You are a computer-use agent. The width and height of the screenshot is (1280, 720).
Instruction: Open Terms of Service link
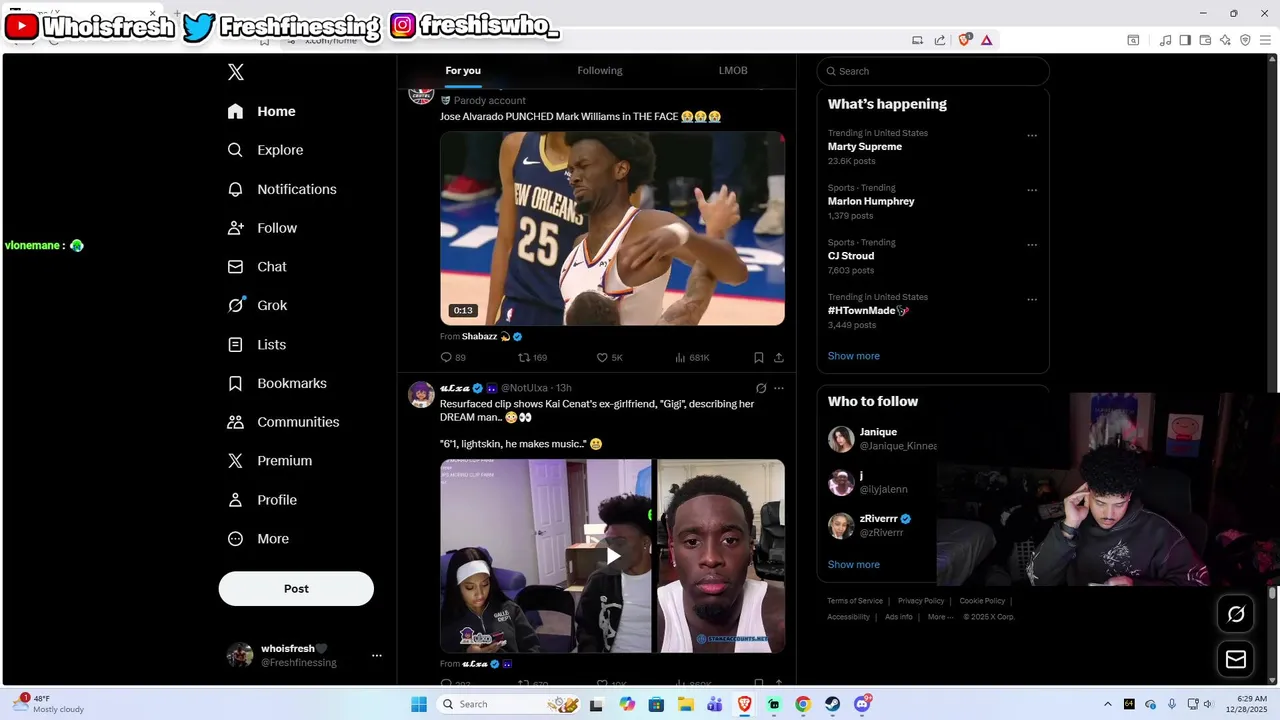[x=855, y=601]
